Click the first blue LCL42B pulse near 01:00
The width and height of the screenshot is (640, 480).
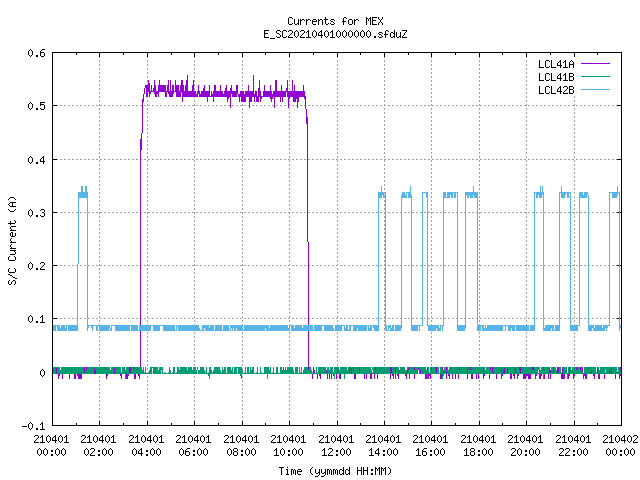click(83, 257)
